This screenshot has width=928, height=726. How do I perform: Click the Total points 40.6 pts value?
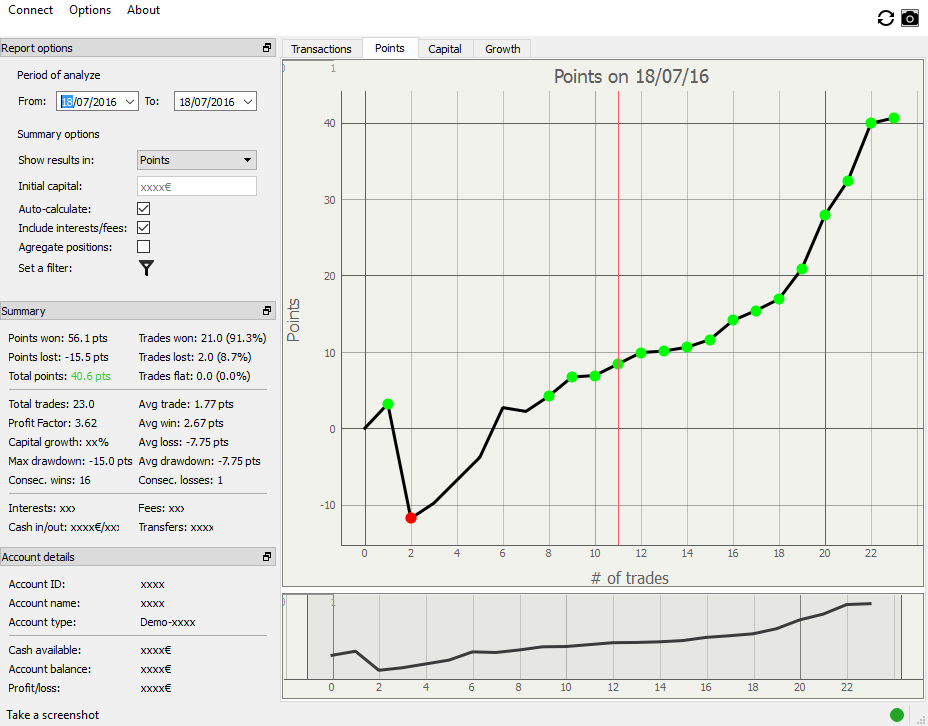click(x=91, y=376)
